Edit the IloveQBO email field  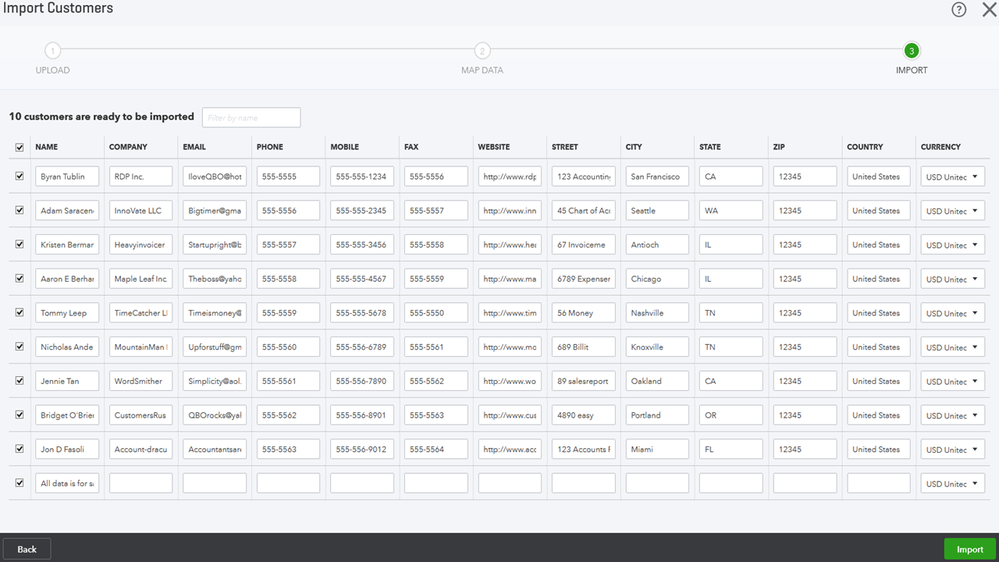[x=215, y=177]
